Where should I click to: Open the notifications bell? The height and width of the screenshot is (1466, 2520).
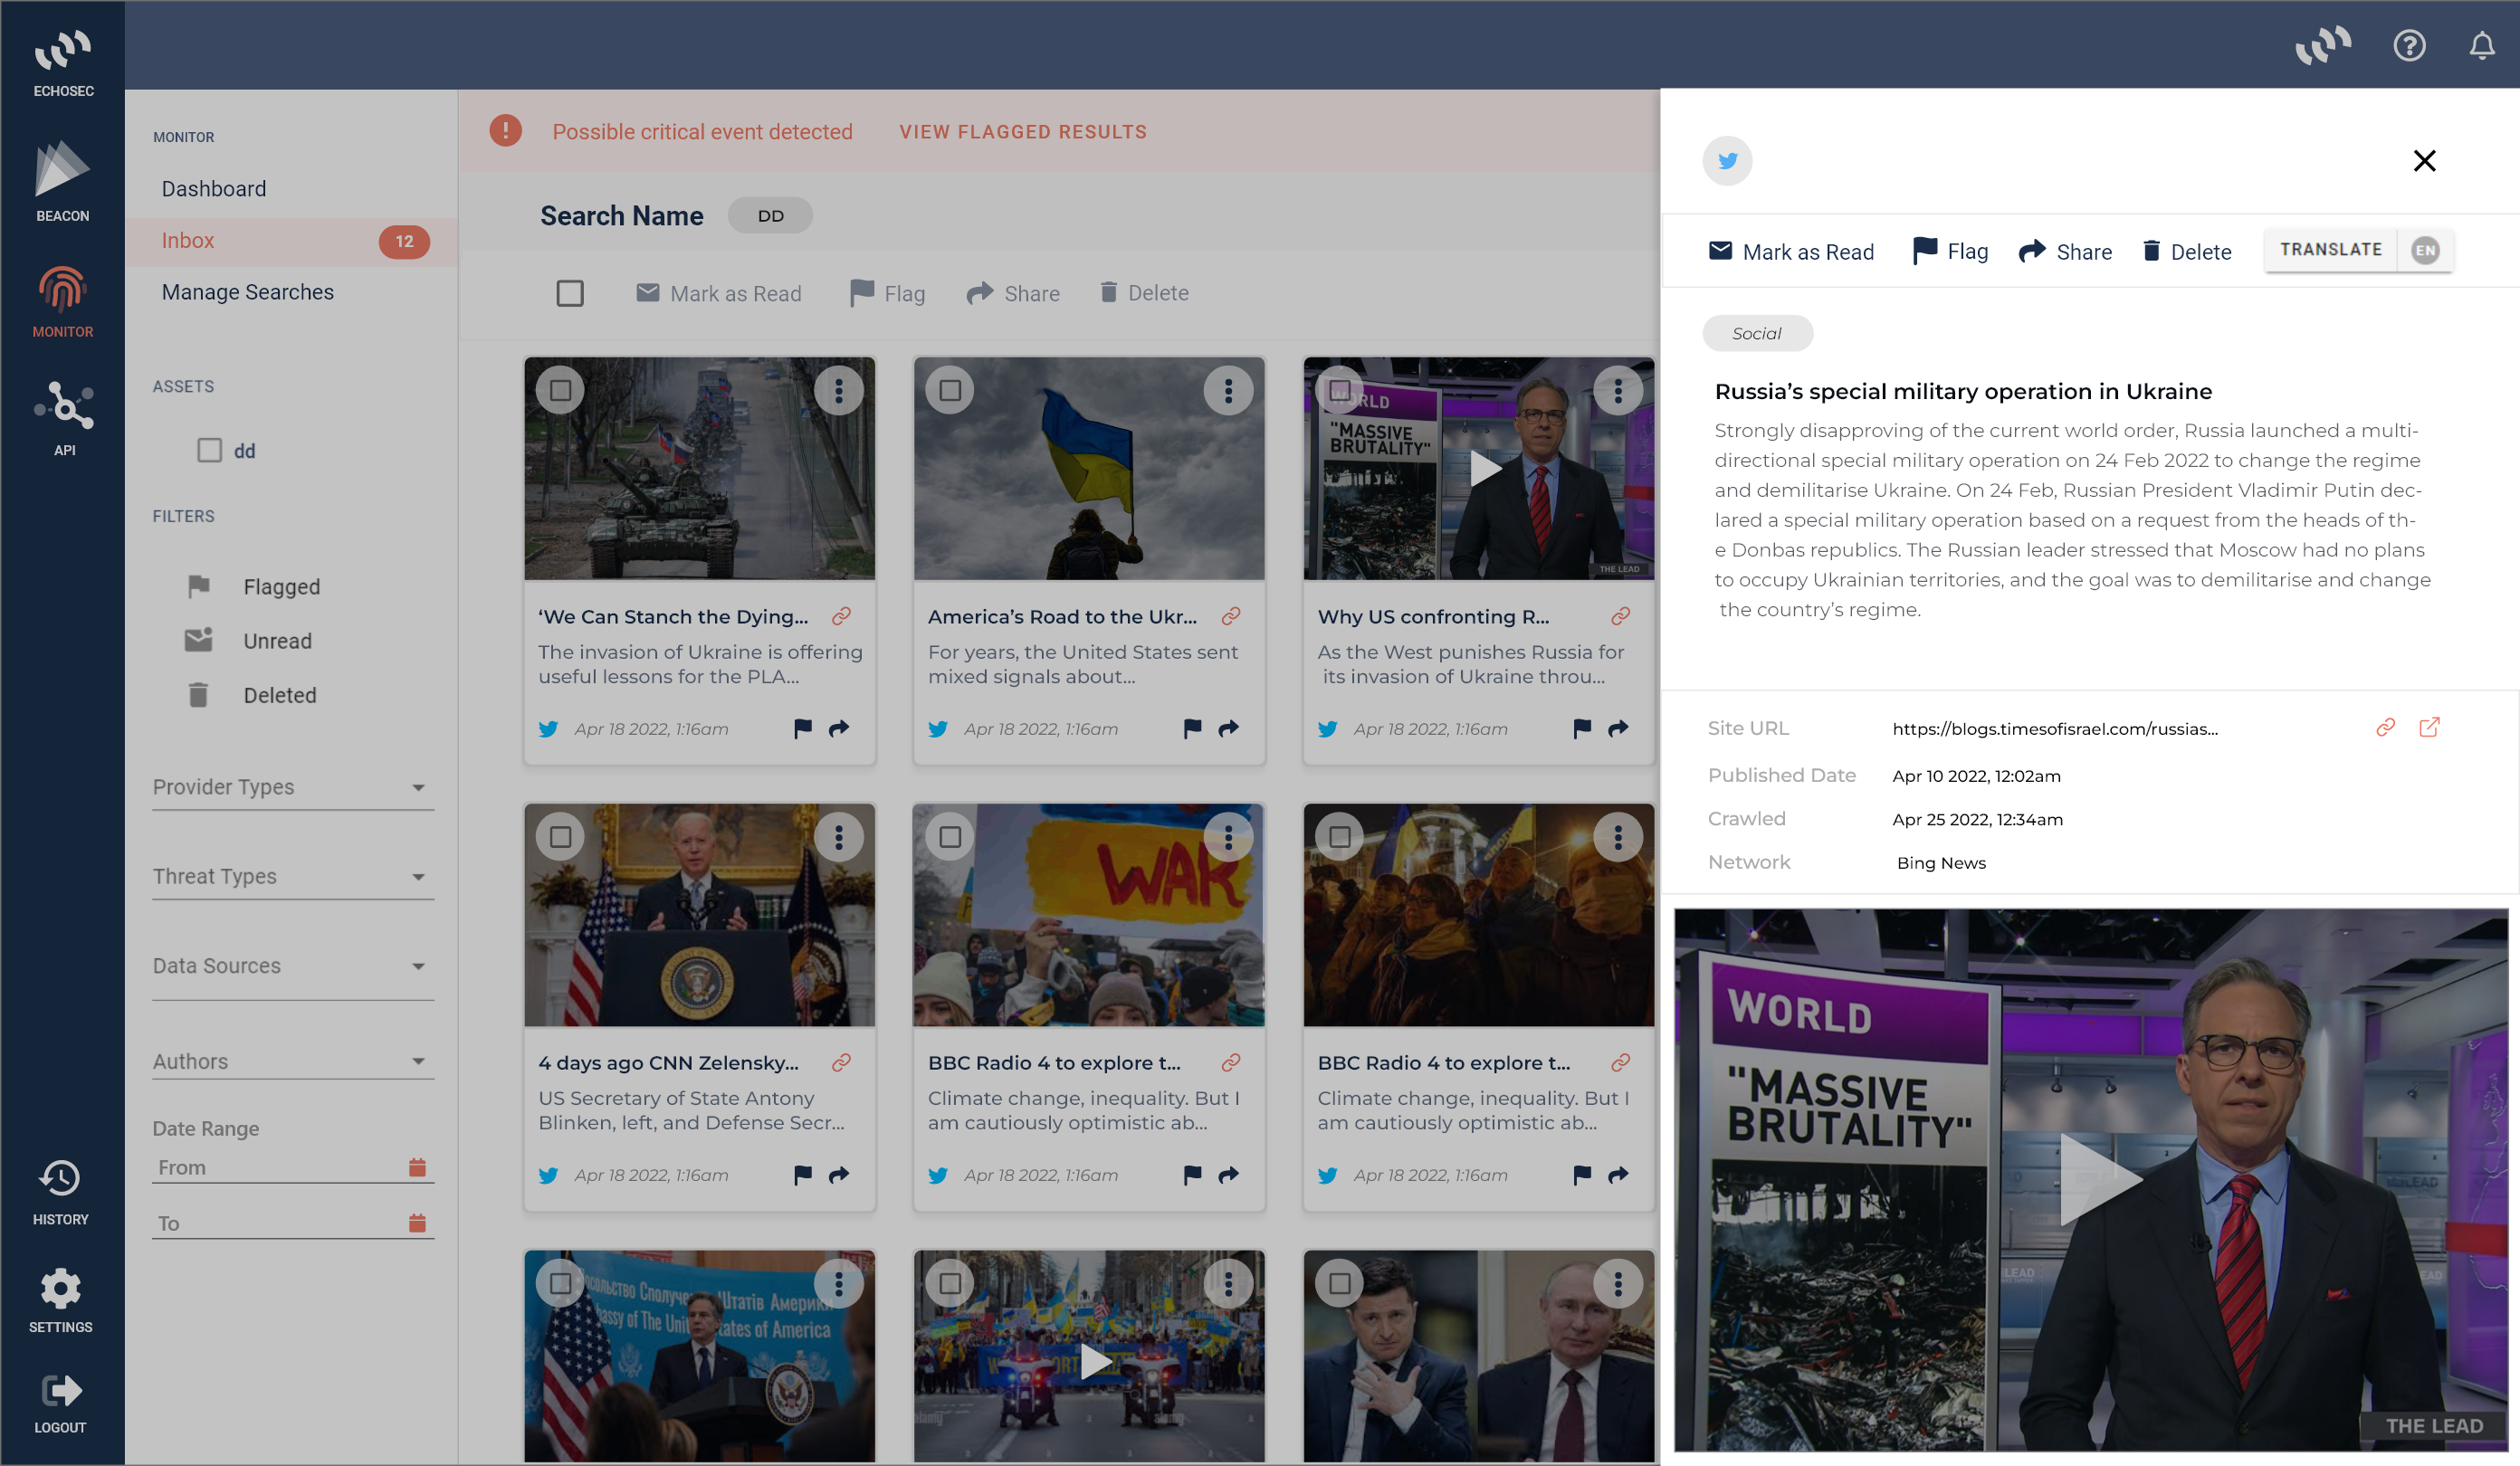click(x=2481, y=45)
